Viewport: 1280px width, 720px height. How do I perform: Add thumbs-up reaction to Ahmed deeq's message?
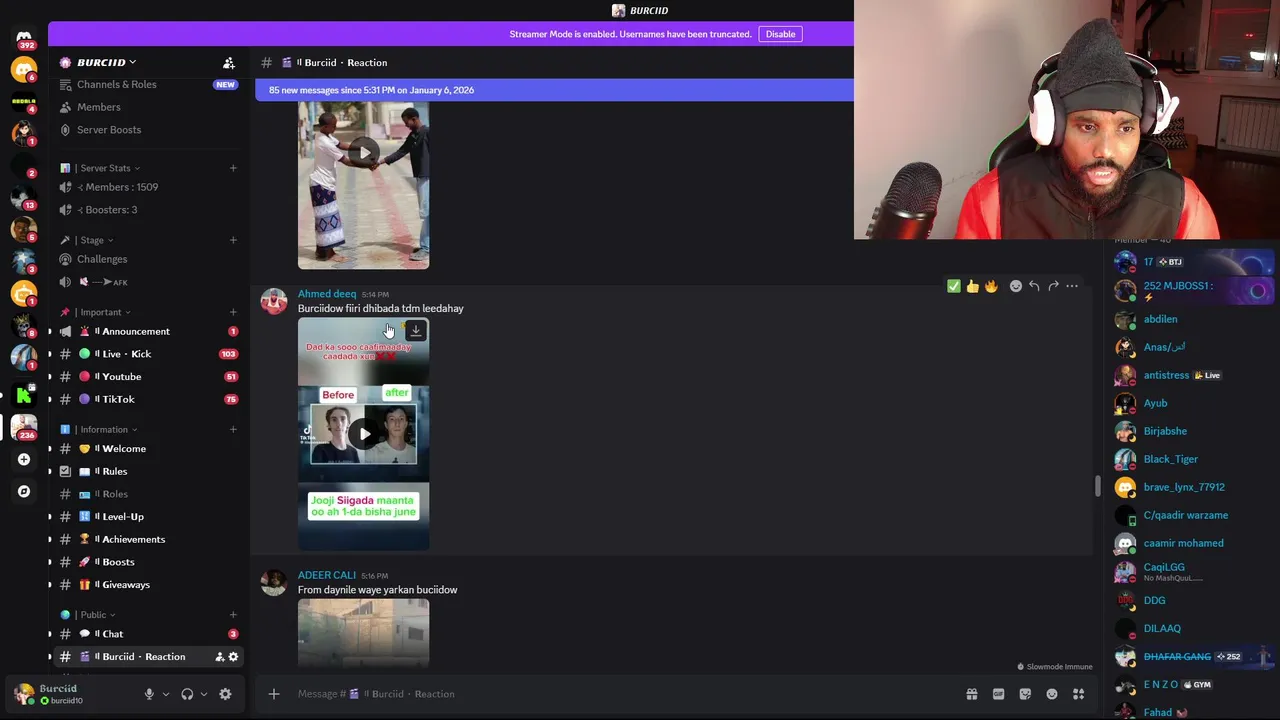(972, 286)
